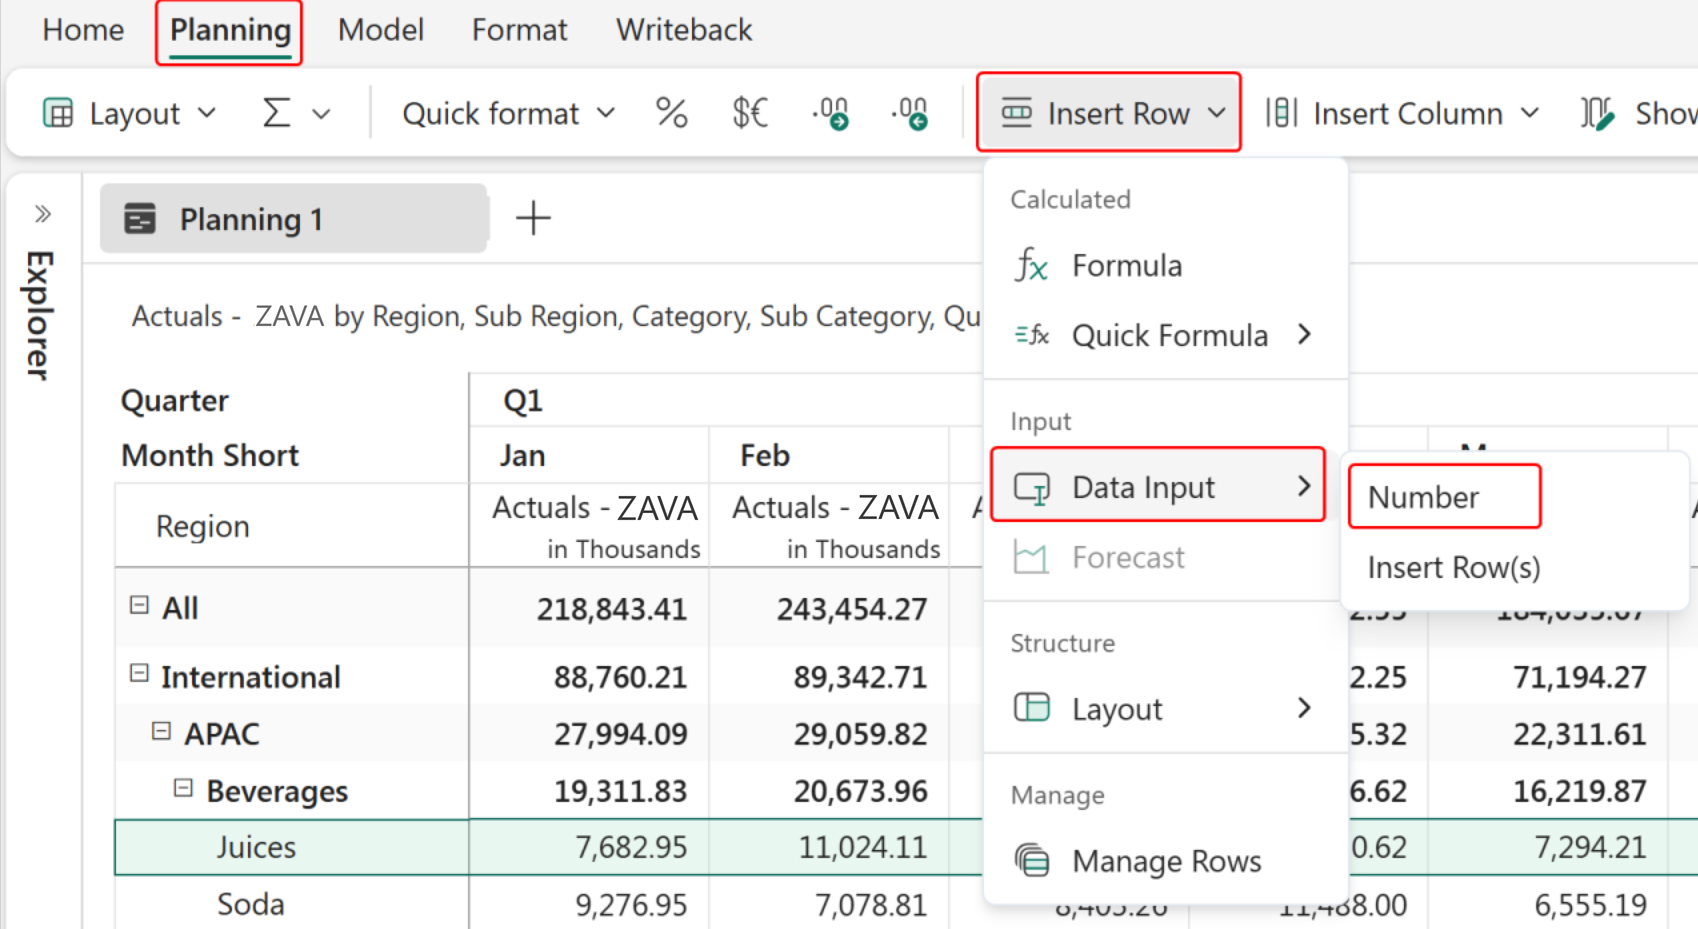1698x929 pixels.
Task: Click the Layout grid icon in toolbar
Action: (58, 114)
